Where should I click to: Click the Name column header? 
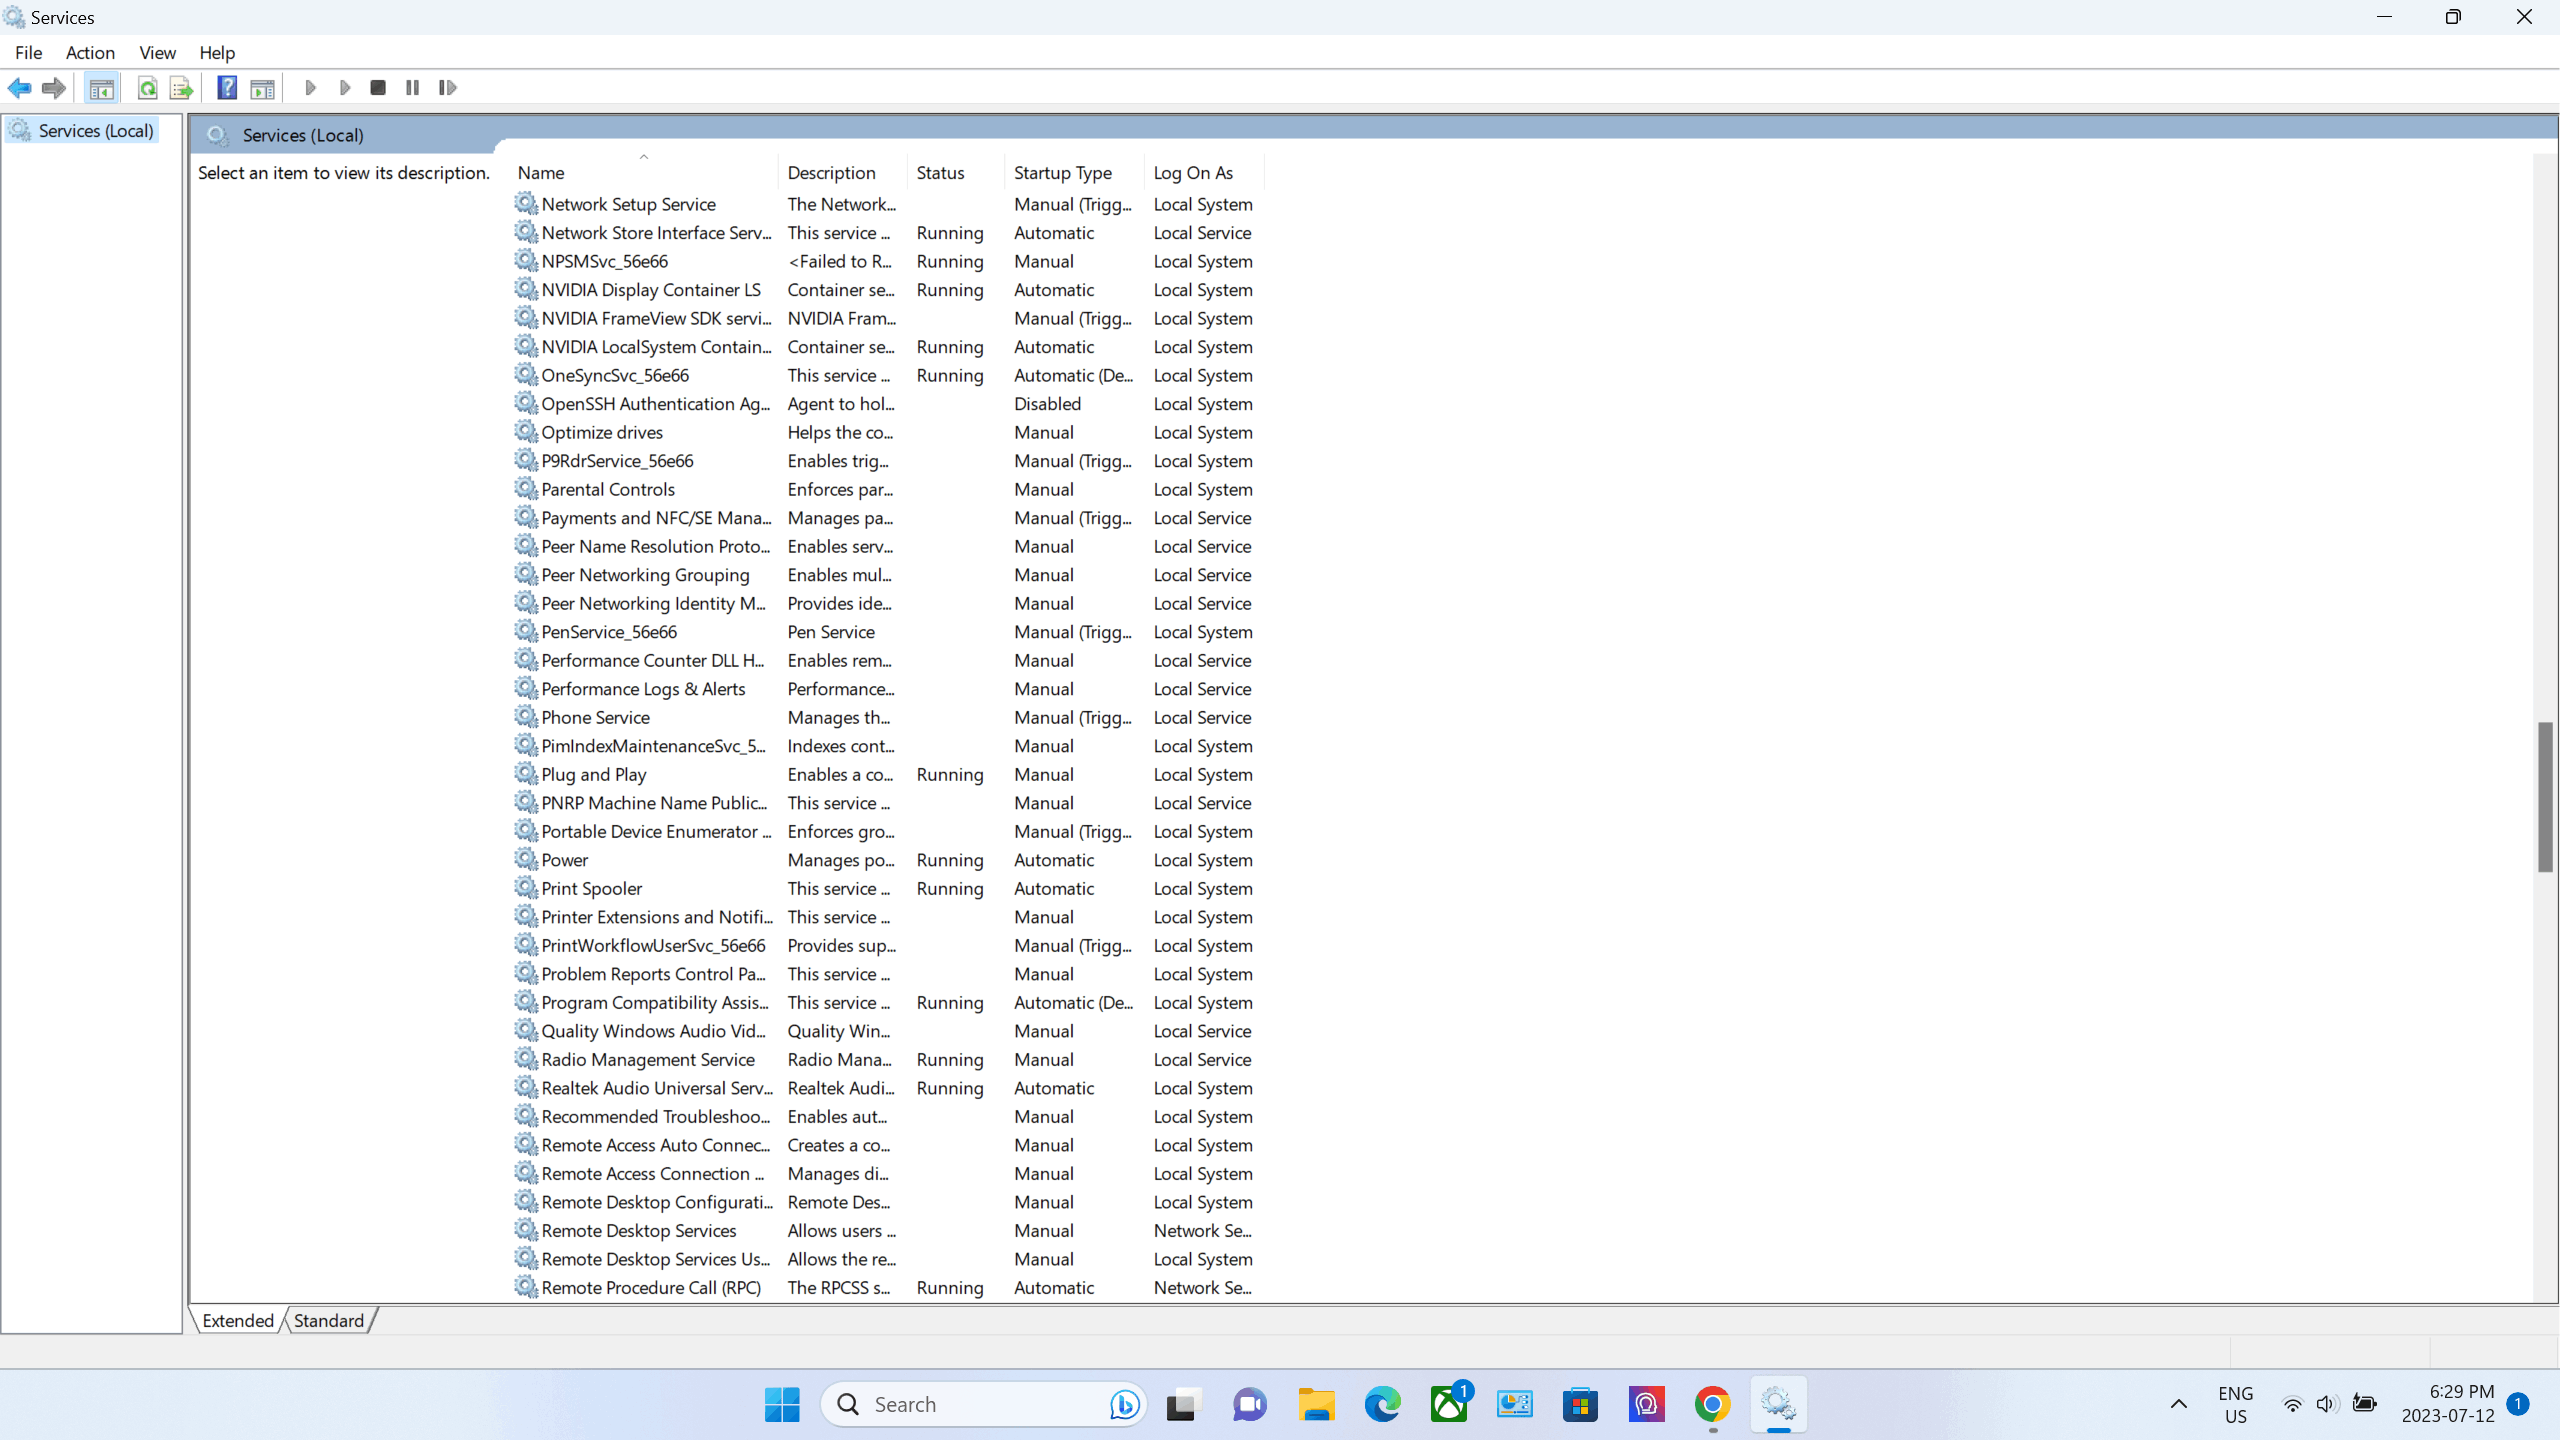[541, 172]
